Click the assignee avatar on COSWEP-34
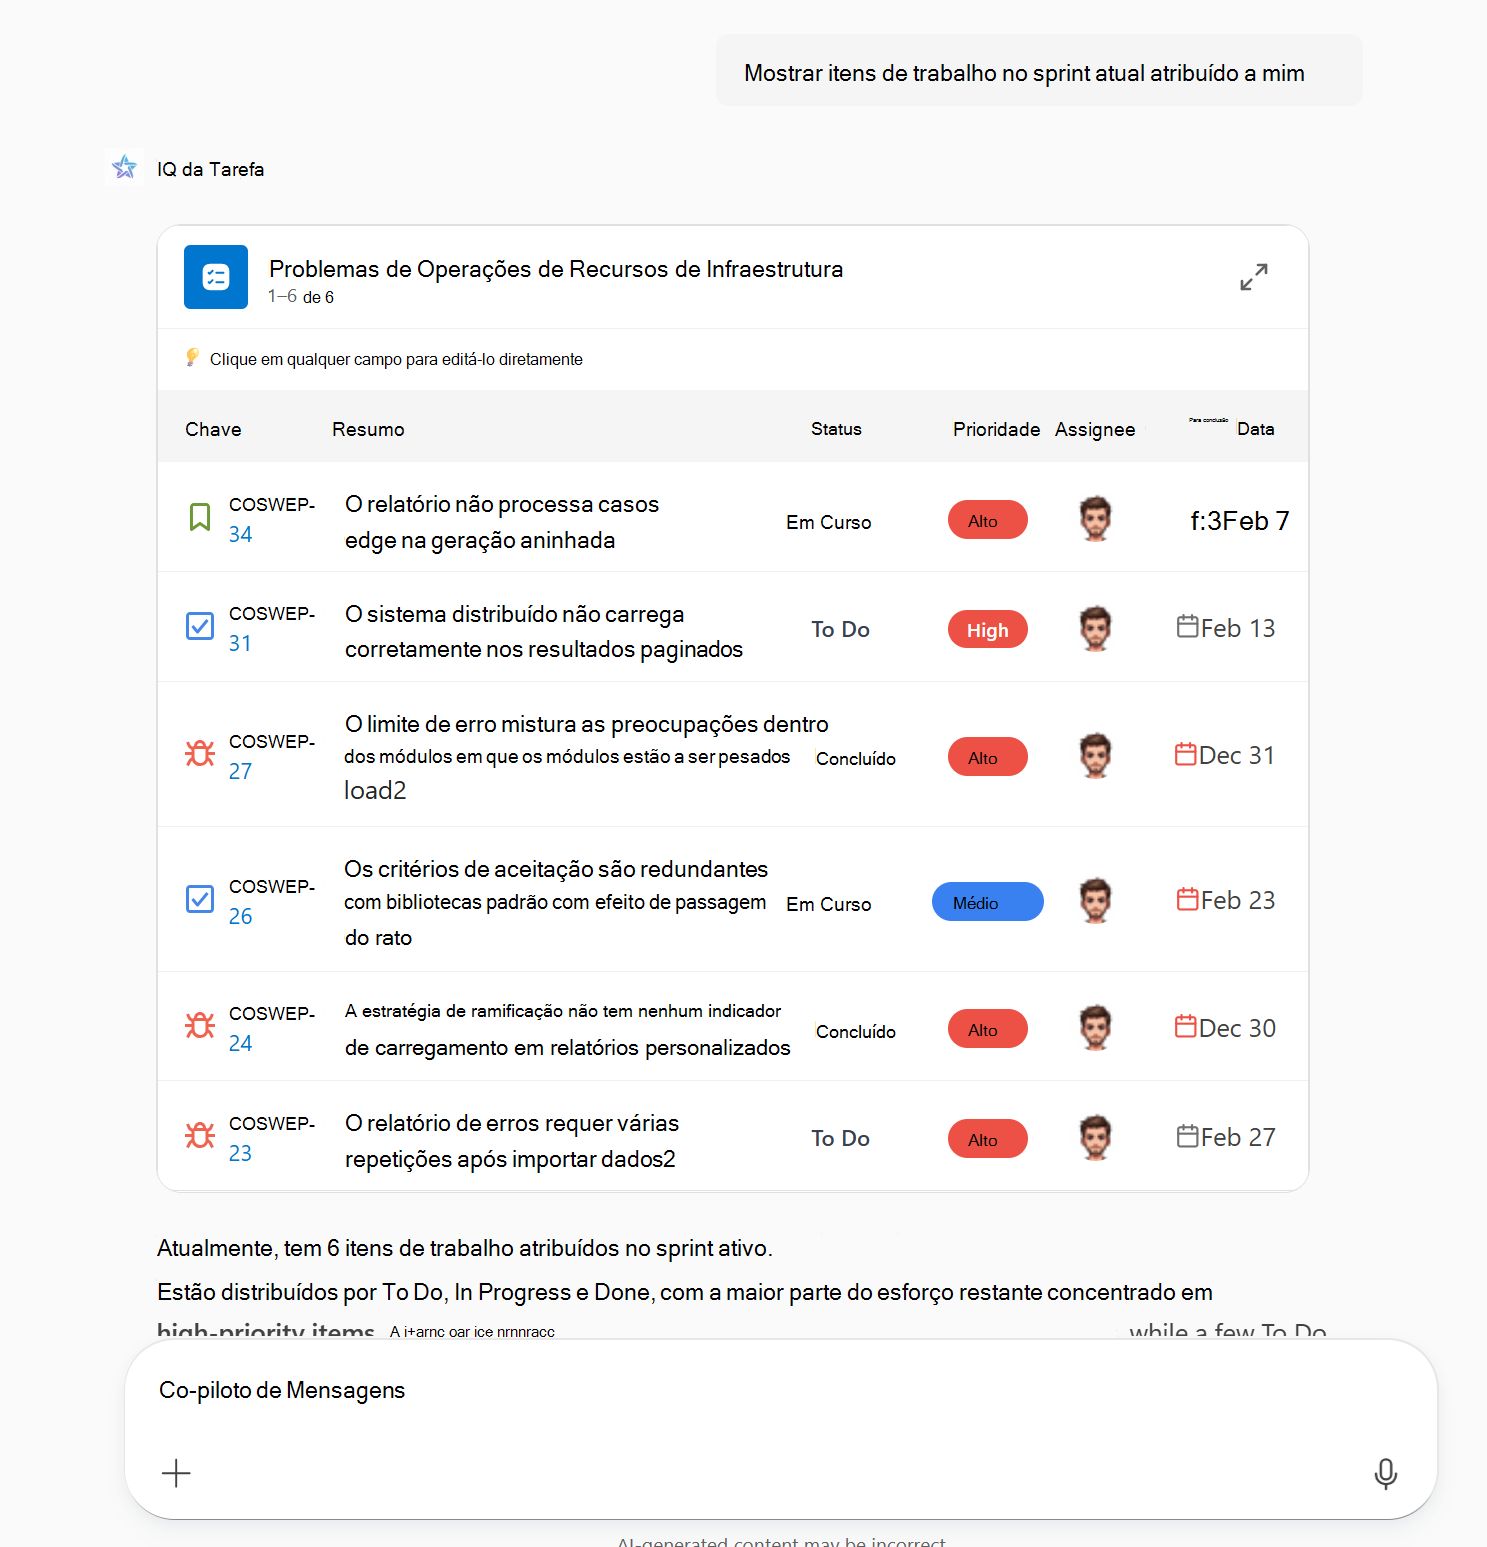The width and height of the screenshot is (1487, 1547). 1095,519
